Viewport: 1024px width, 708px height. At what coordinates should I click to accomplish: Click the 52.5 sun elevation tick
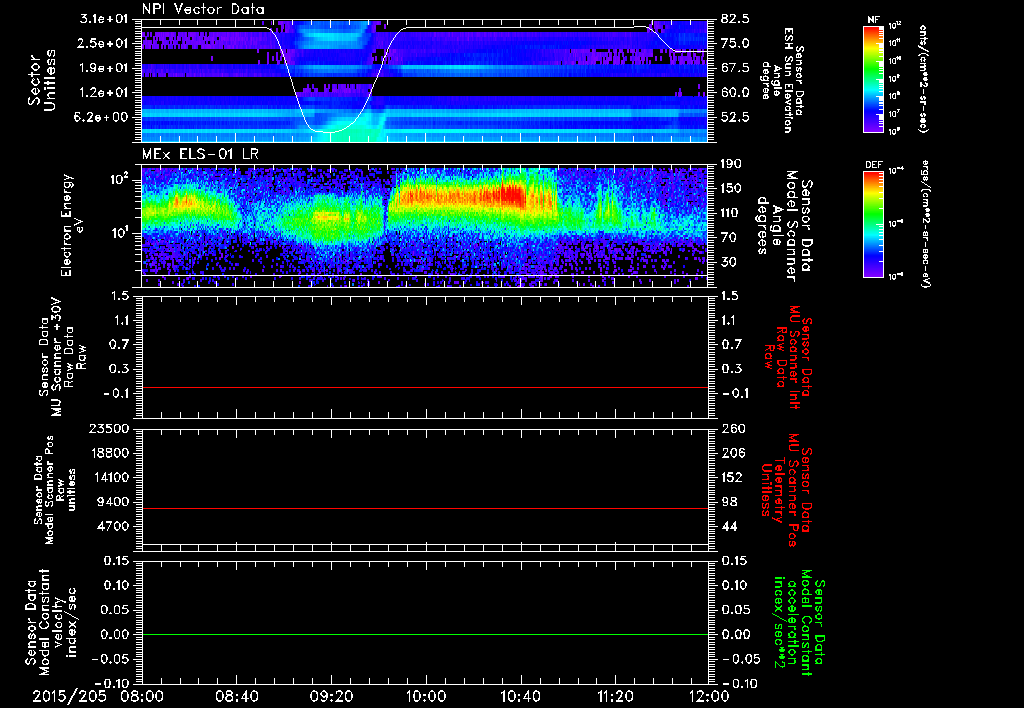click(x=735, y=117)
